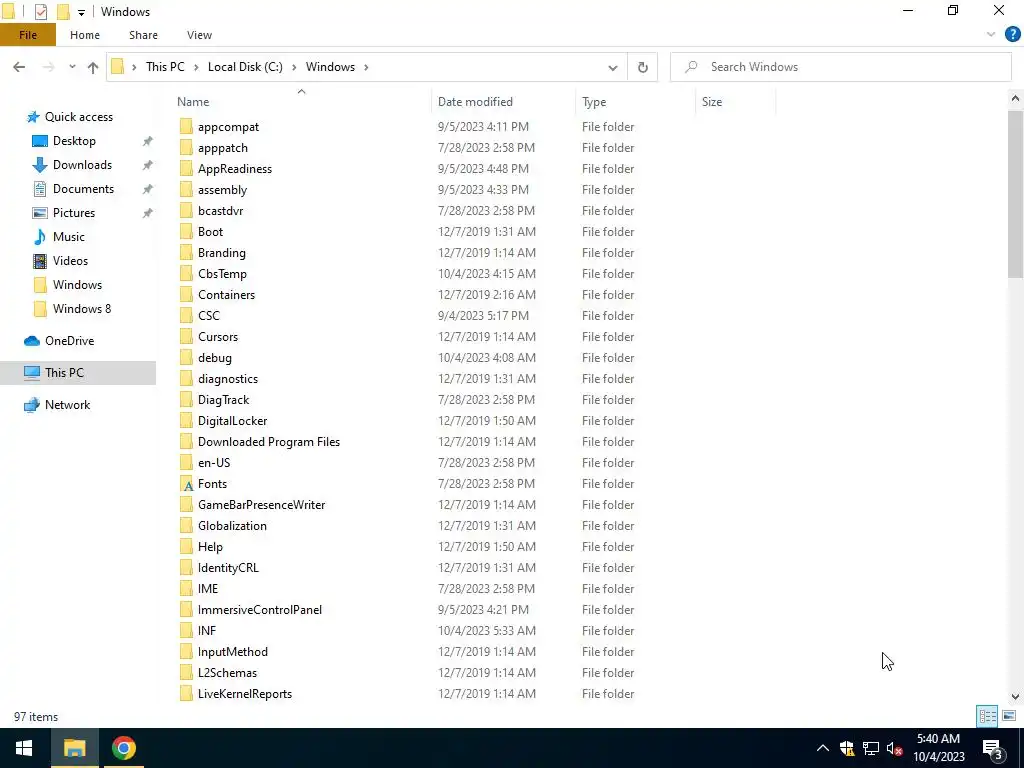Select This PC in navigation pane
Image resolution: width=1024 pixels, height=768 pixels.
point(78,373)
